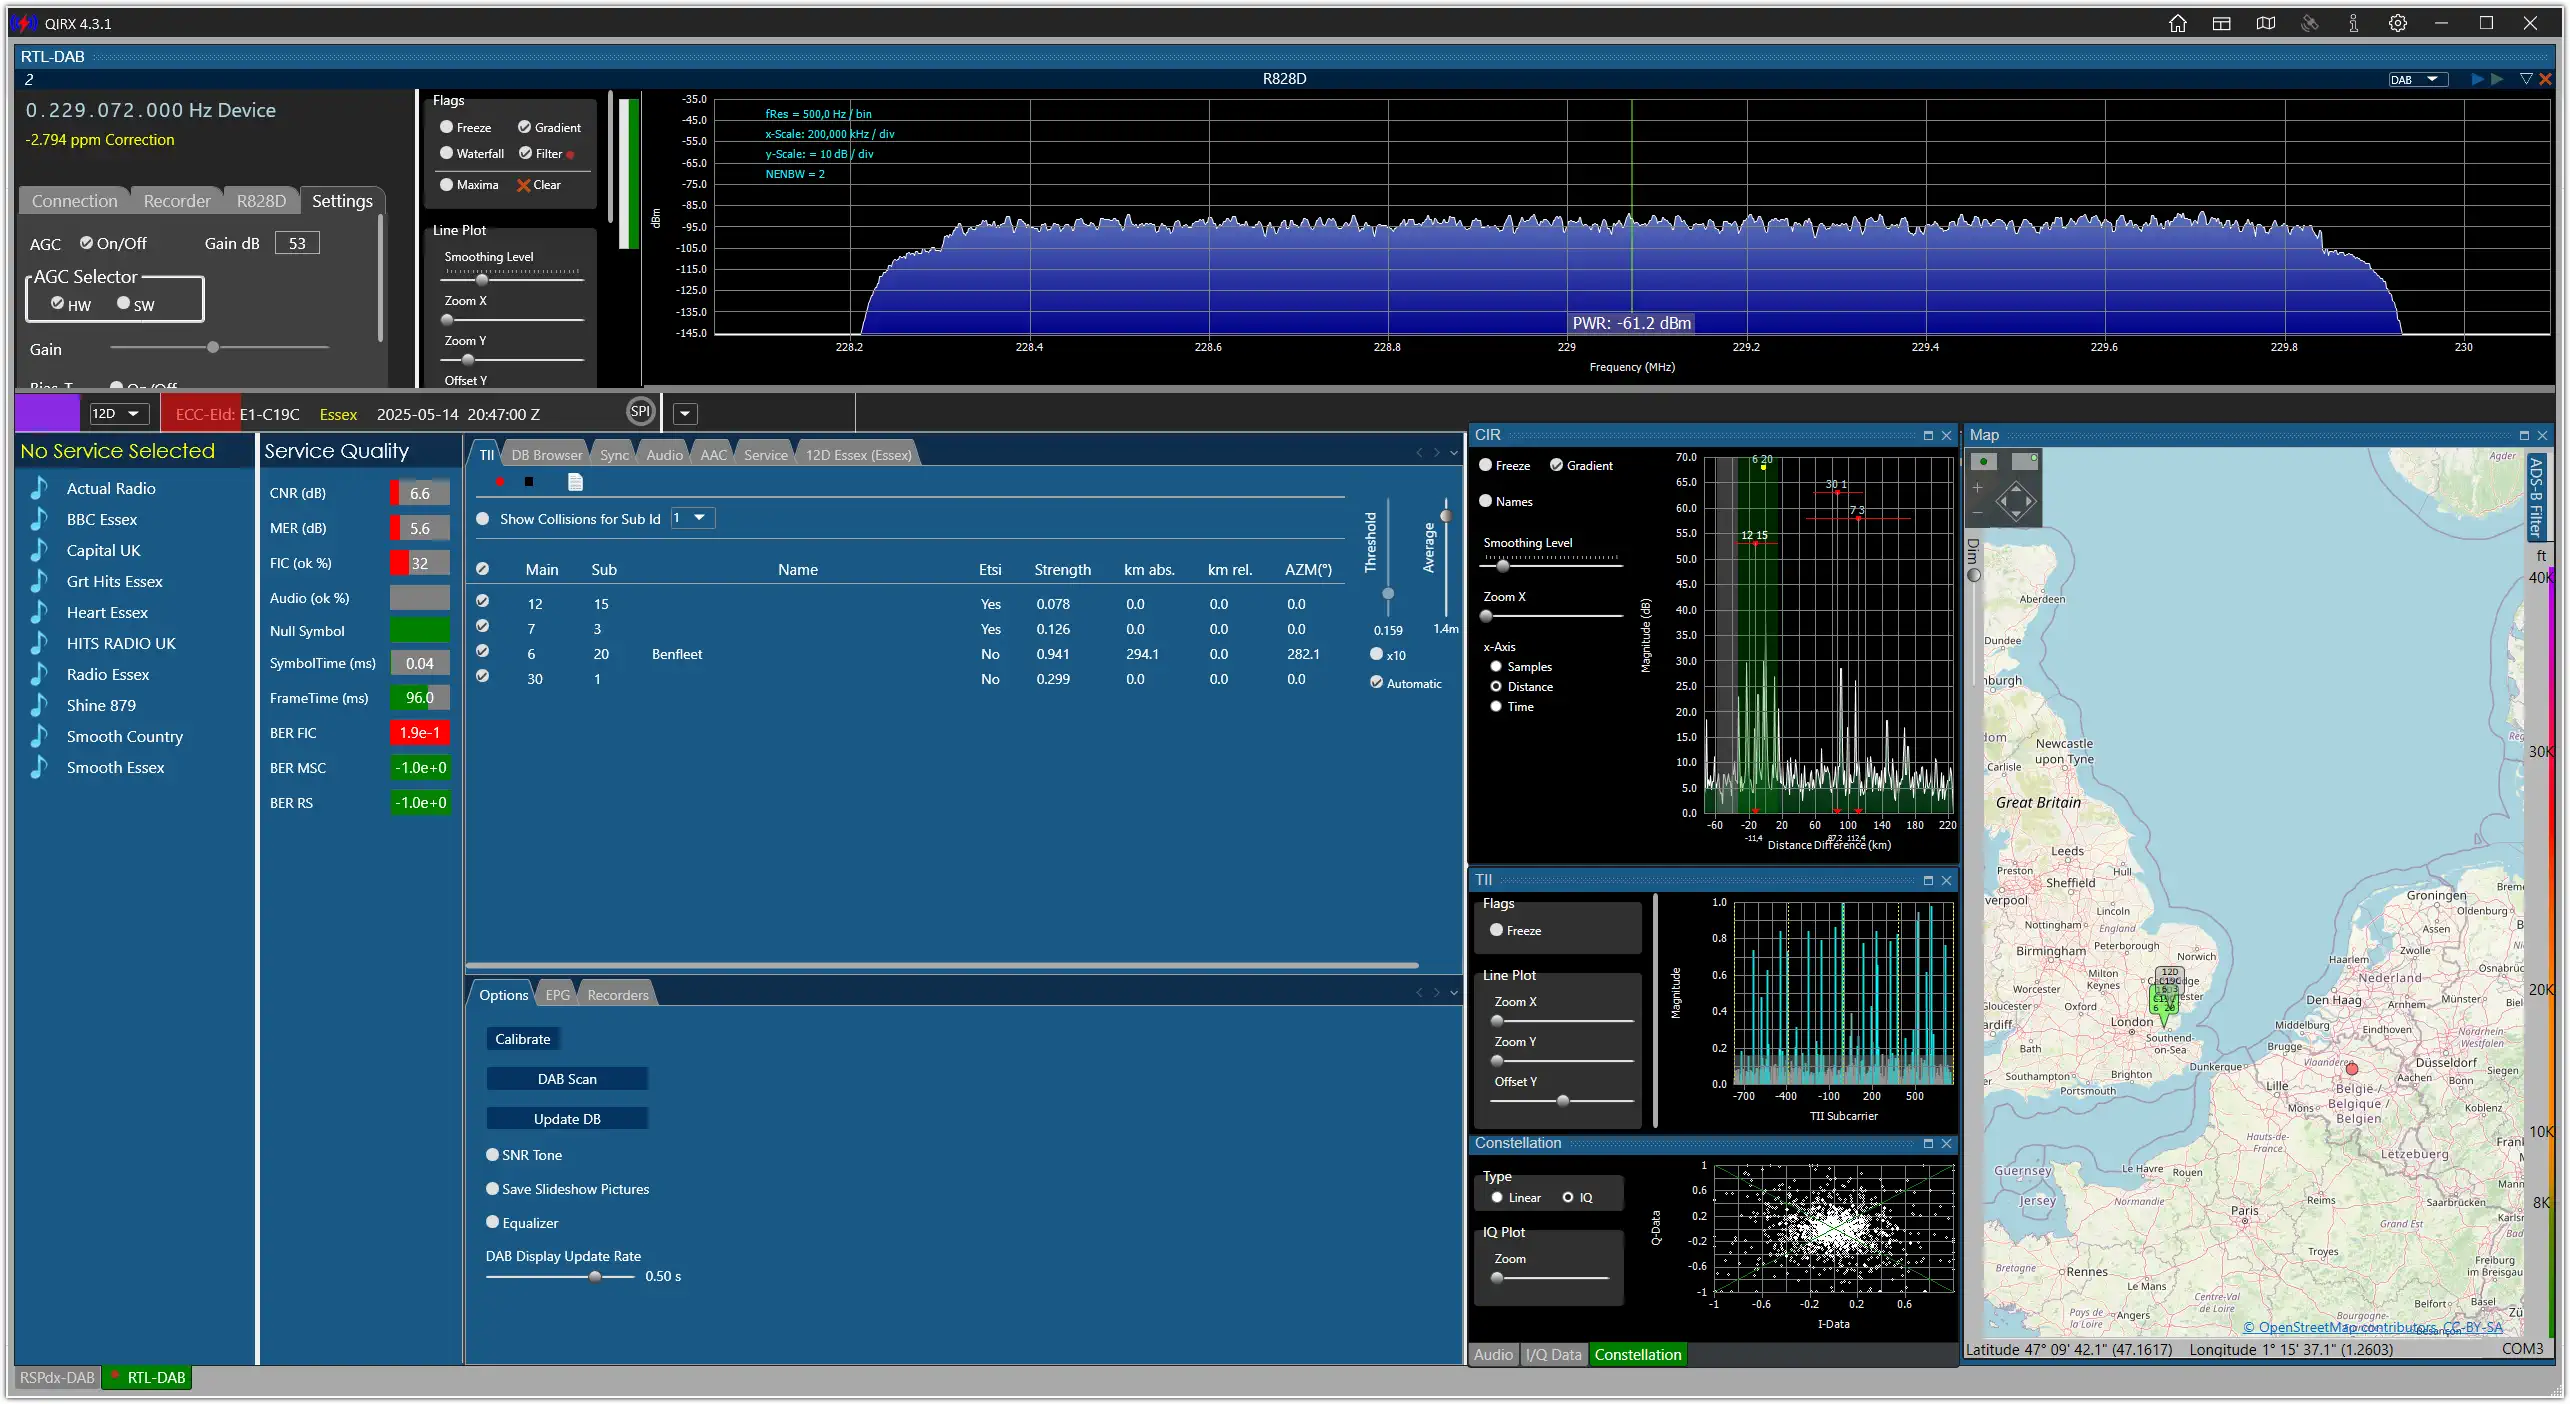
Task: Switch to the DB Browser tab
Action: [x=546, y=454]
